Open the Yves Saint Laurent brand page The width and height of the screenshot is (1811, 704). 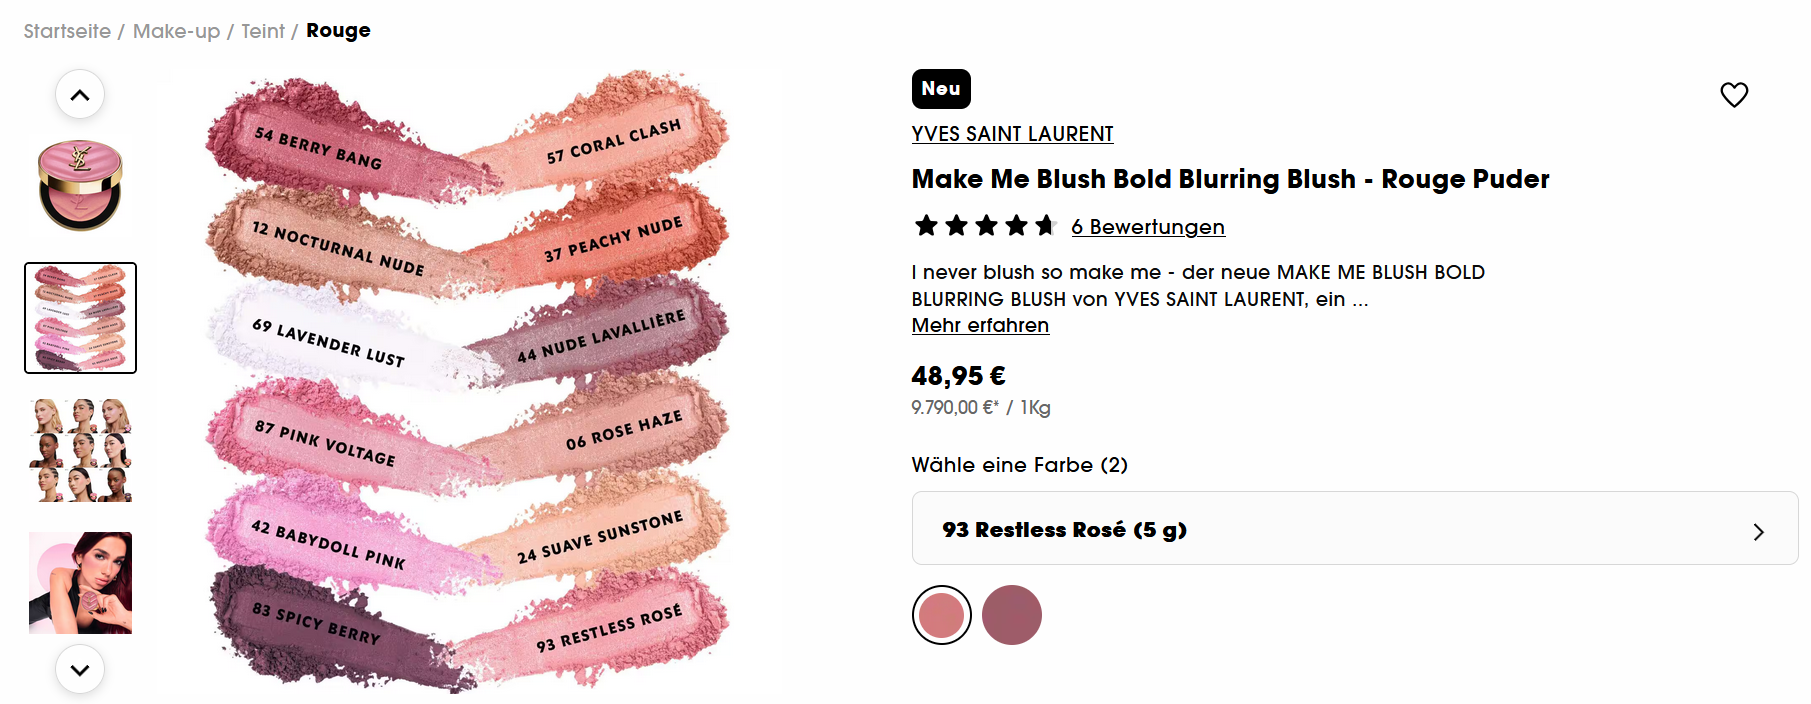click(1012, 134)
